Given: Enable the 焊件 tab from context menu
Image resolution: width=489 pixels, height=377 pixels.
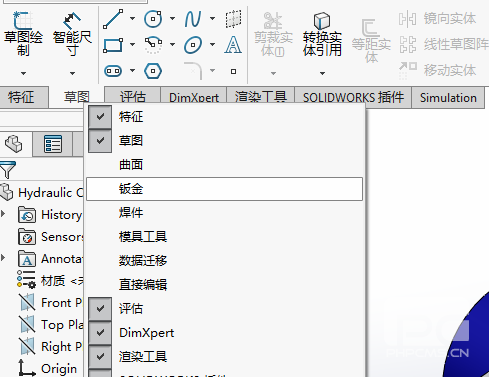Looking at the screenshot, I should click(x=224, y=213).
